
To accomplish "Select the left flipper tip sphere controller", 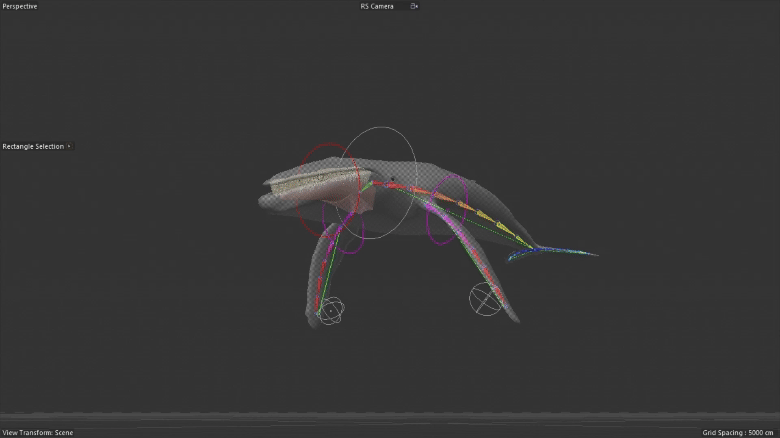I will (x=331, y=311).
